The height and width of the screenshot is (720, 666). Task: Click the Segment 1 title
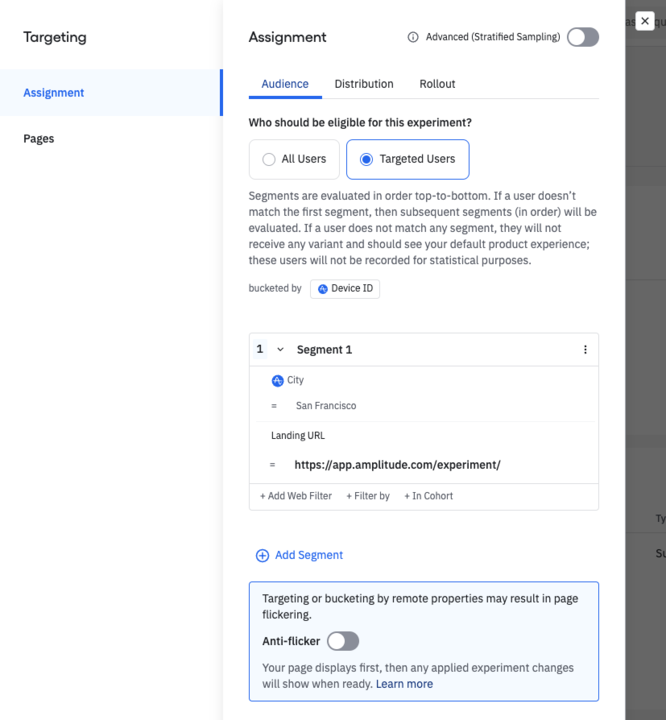(324, 350)
